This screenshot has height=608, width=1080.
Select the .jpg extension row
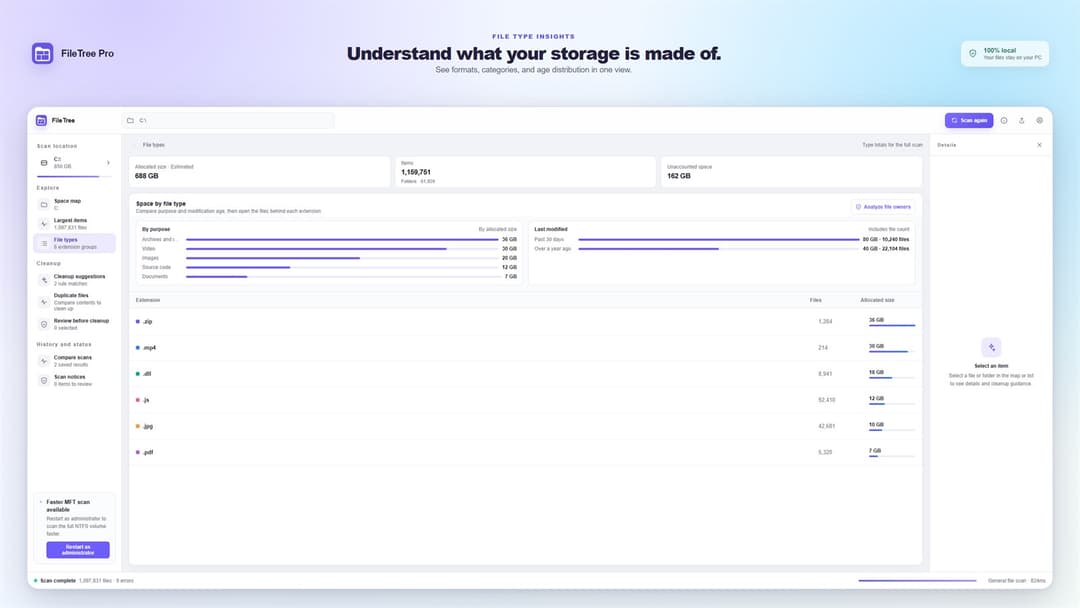click(x=526, y=426)
